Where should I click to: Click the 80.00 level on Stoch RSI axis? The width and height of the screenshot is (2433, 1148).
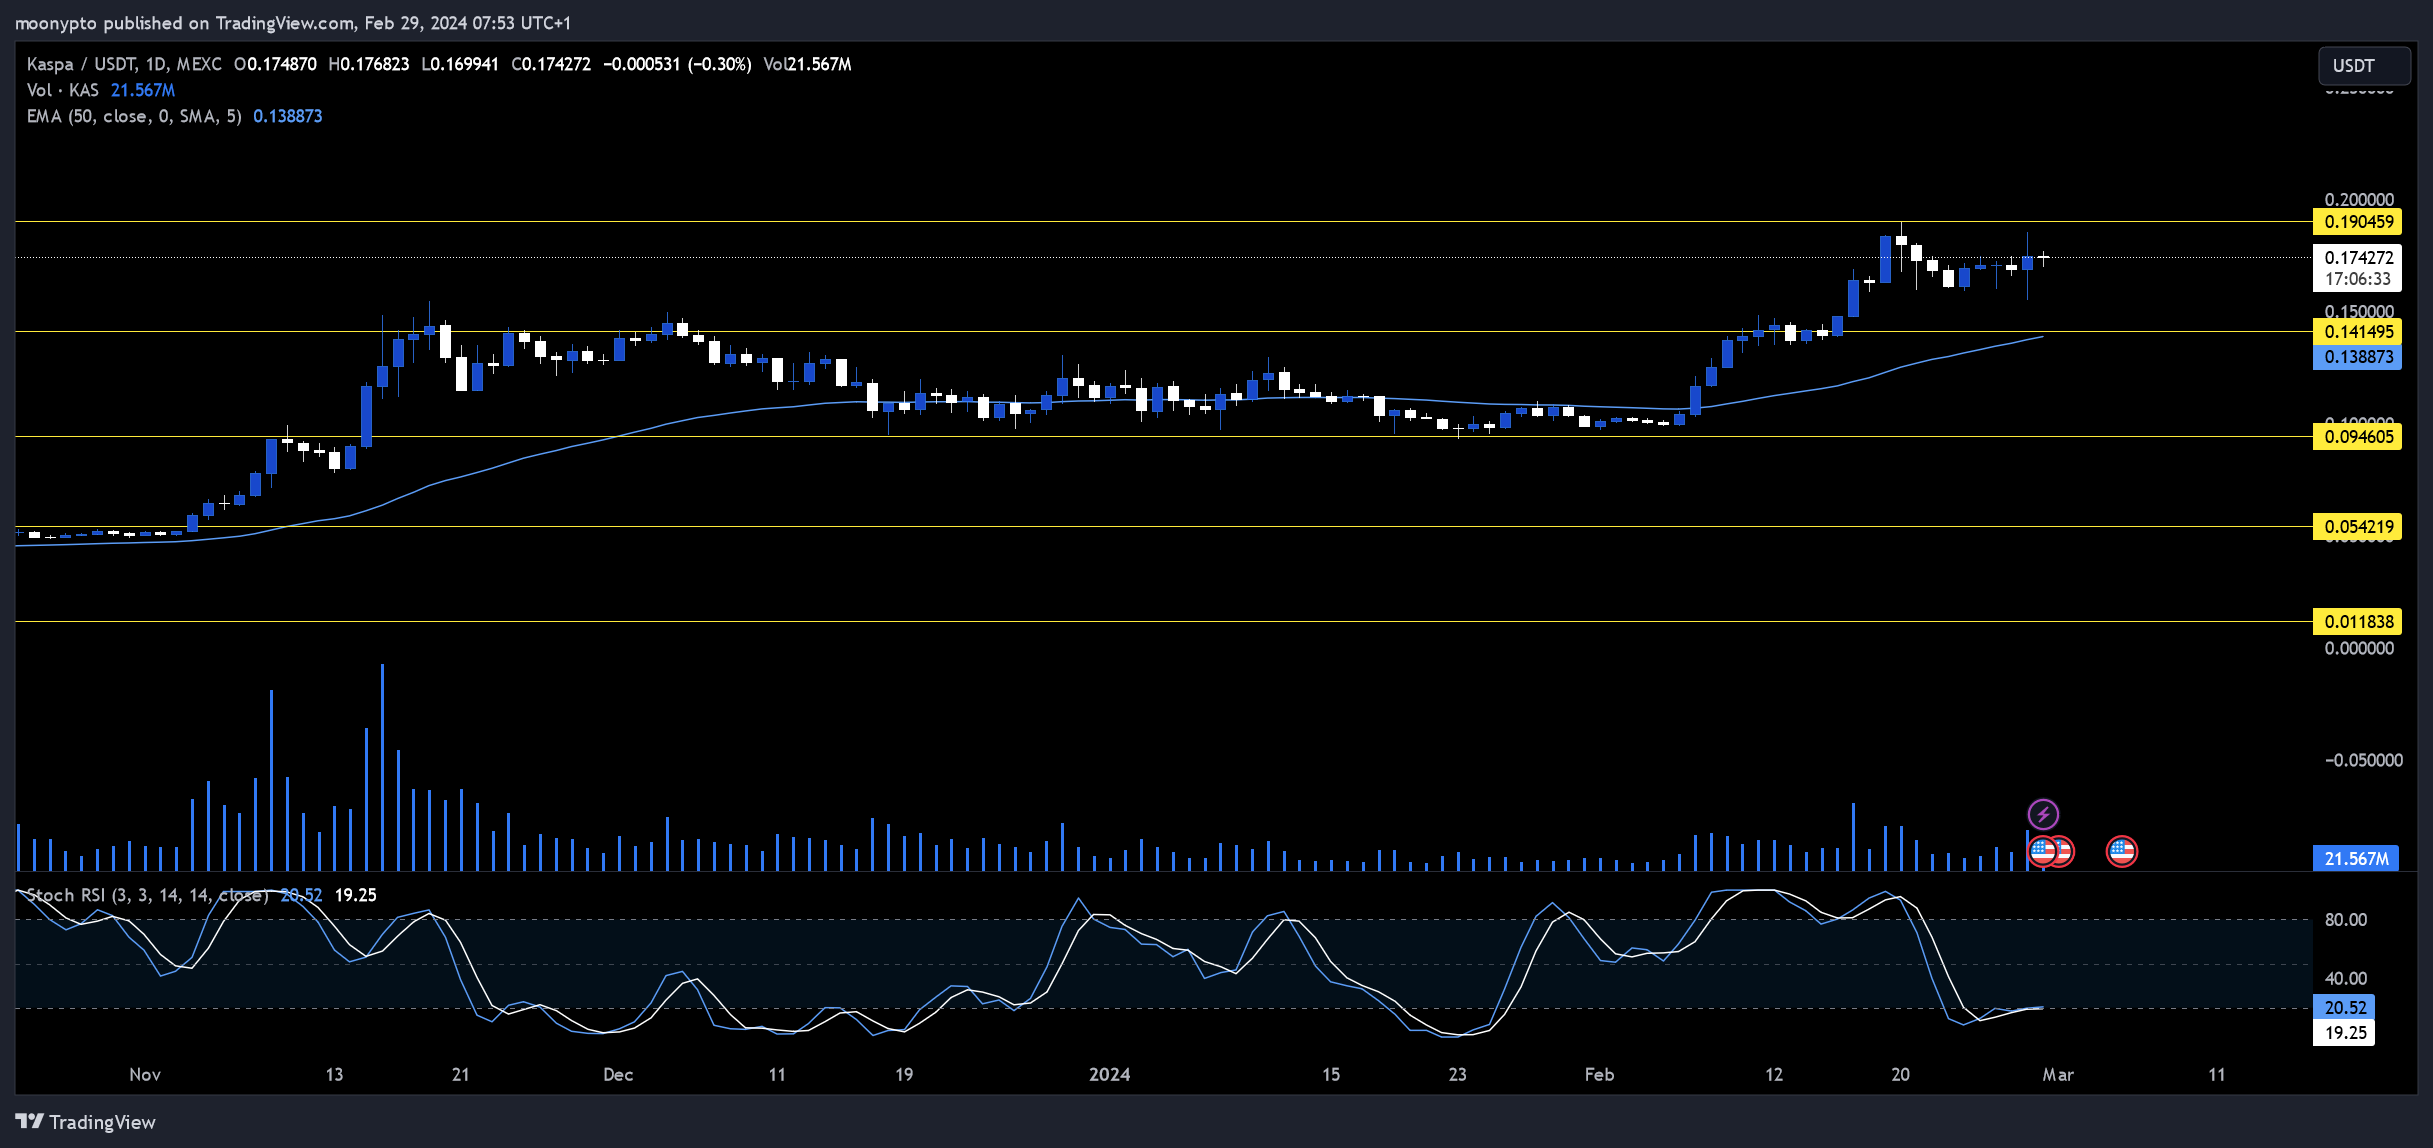click(2345, 920)
